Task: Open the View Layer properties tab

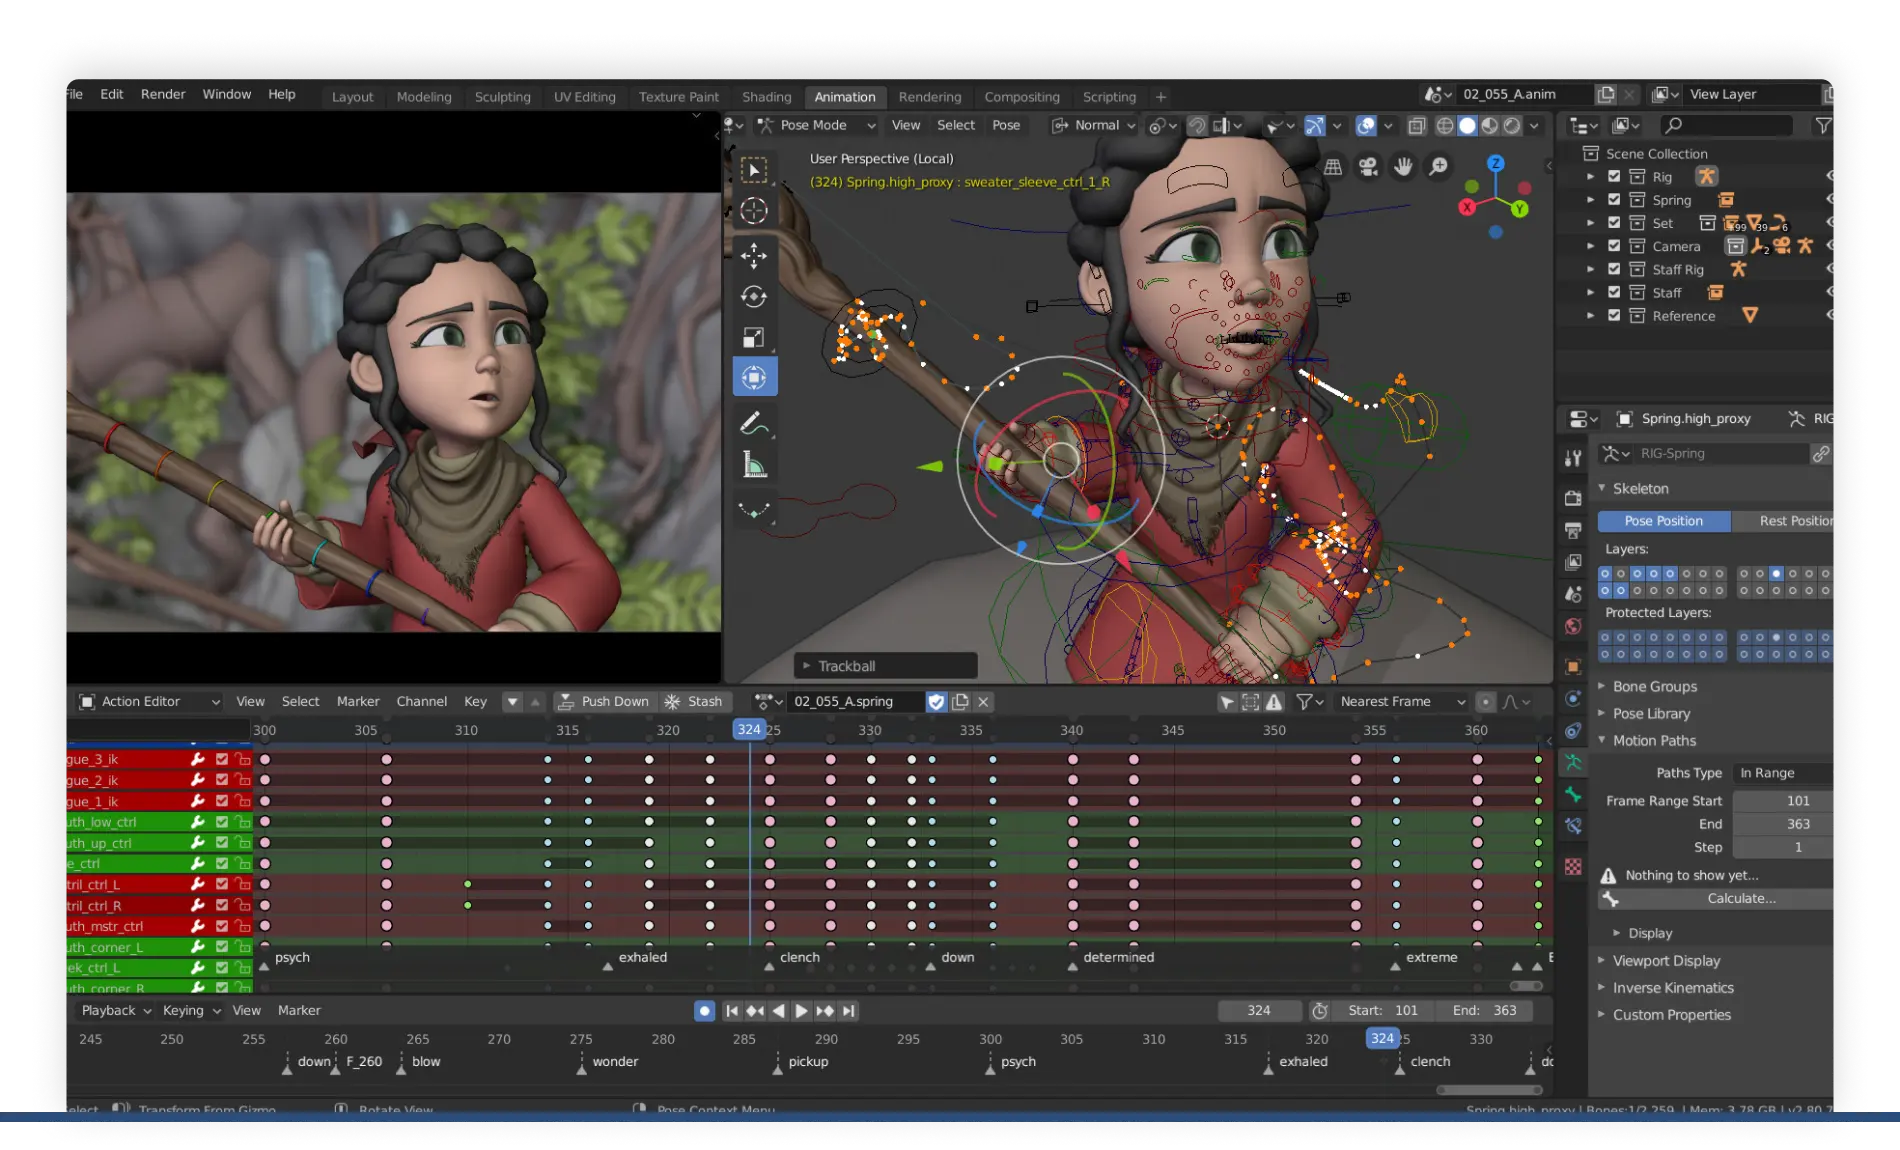Action: [1573, 562]
